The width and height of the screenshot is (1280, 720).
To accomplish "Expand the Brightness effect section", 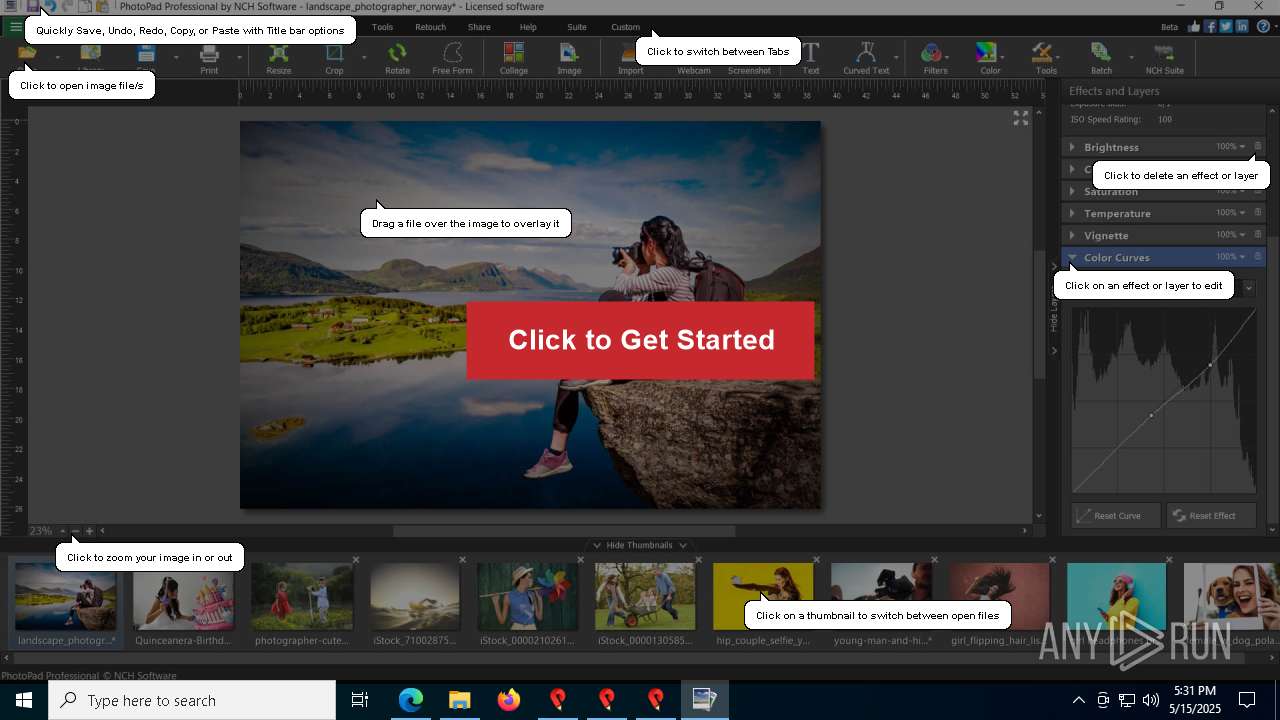I will tap(1072, 147).
